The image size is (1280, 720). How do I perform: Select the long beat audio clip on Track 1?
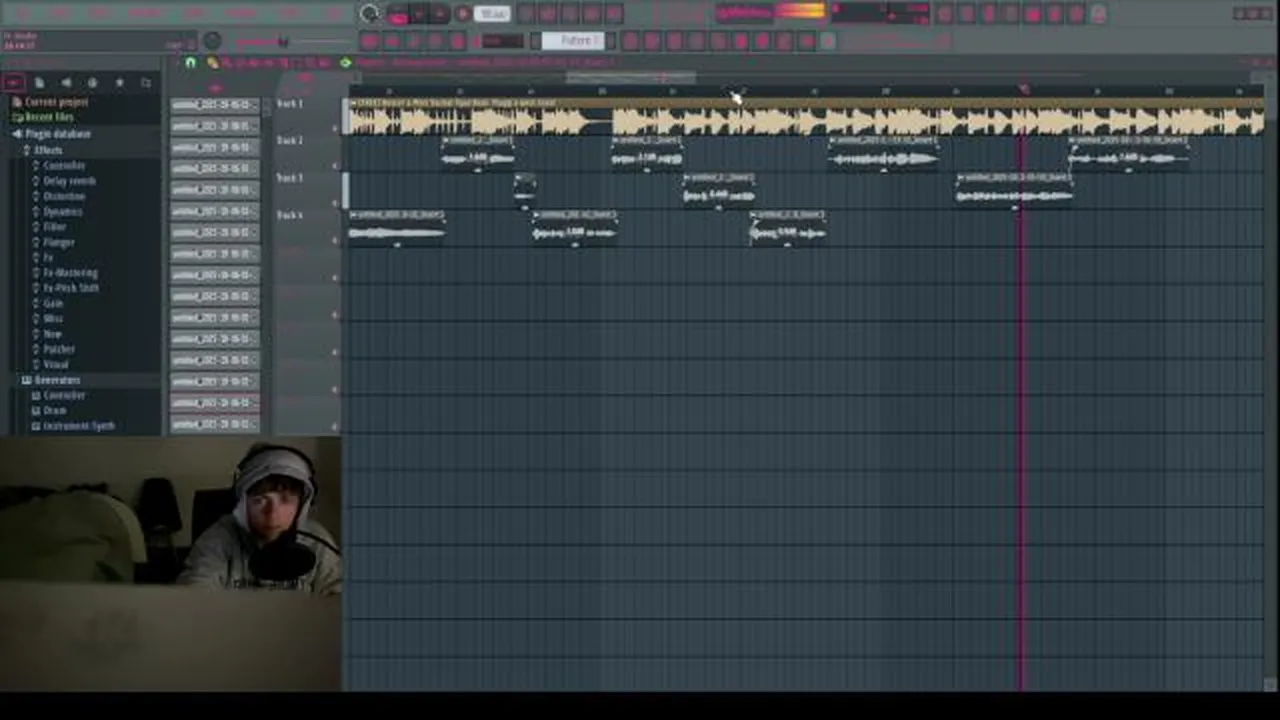(x=805, y=117)
